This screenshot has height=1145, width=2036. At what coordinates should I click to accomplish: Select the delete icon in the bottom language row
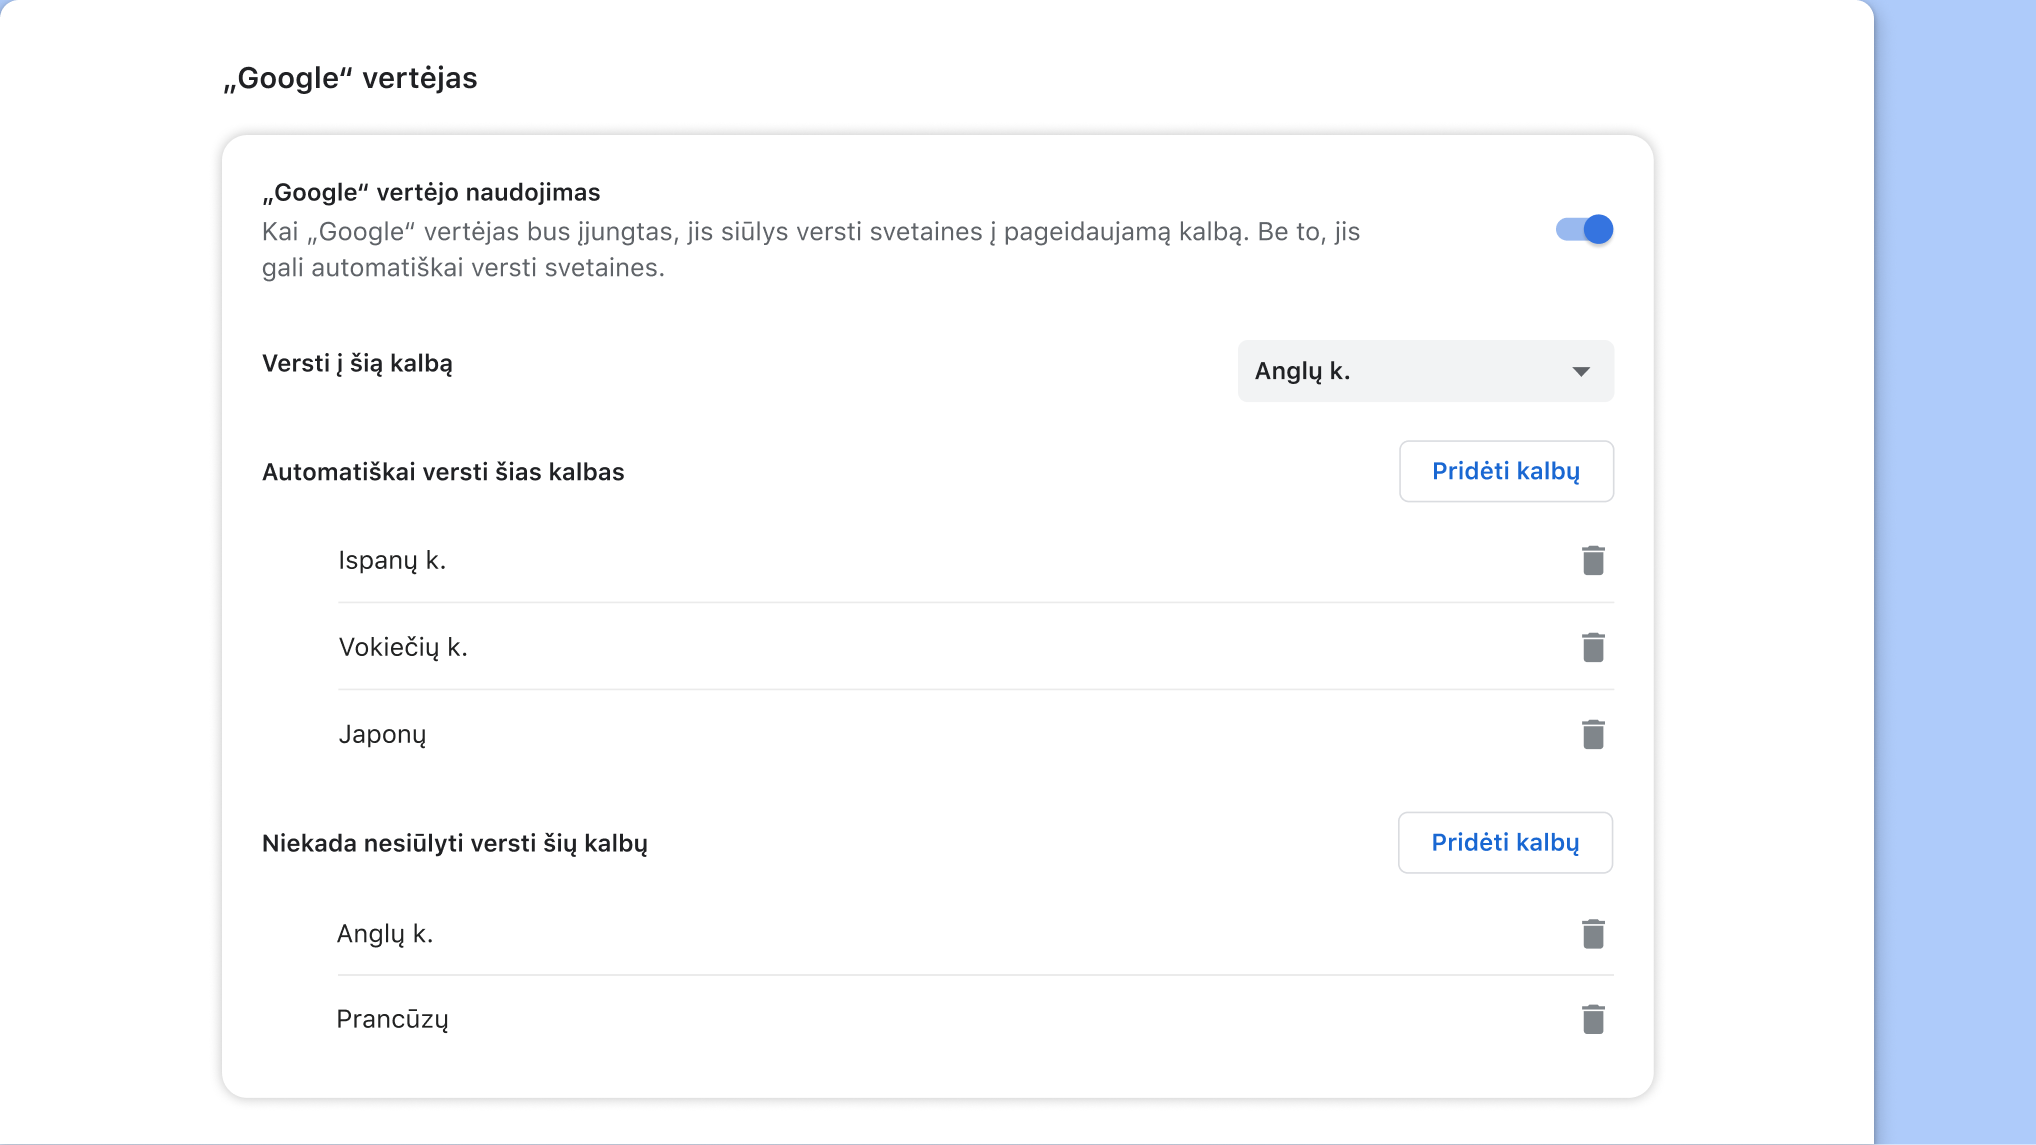1592,1018
